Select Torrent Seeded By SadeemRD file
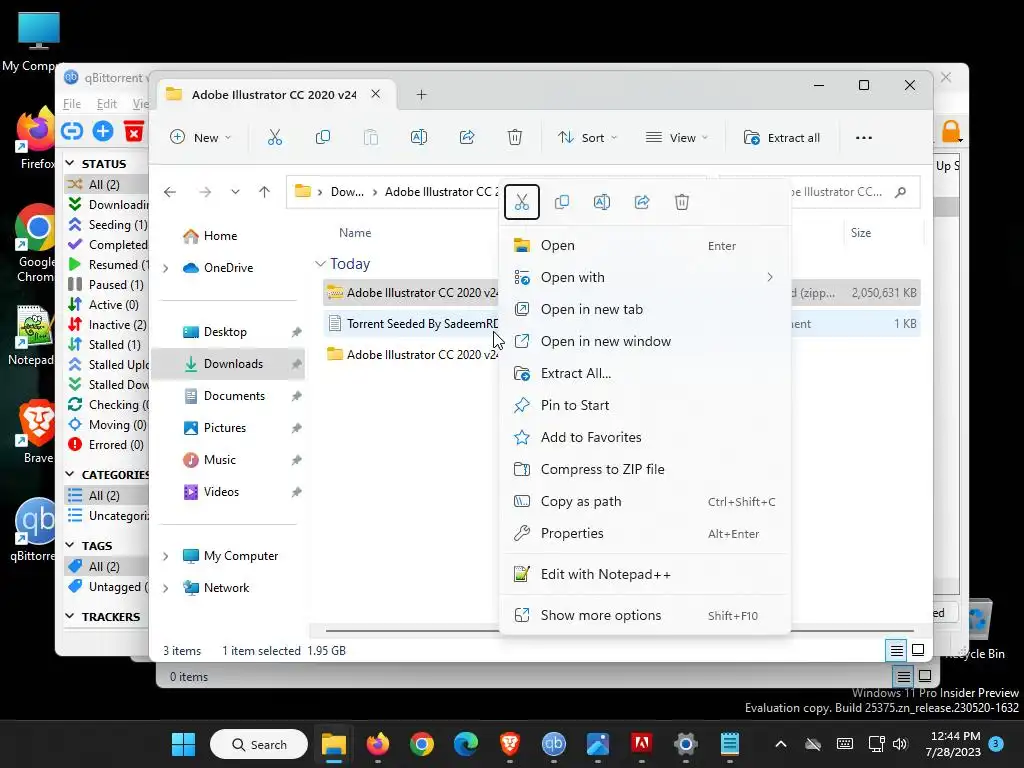 point(411,324)
